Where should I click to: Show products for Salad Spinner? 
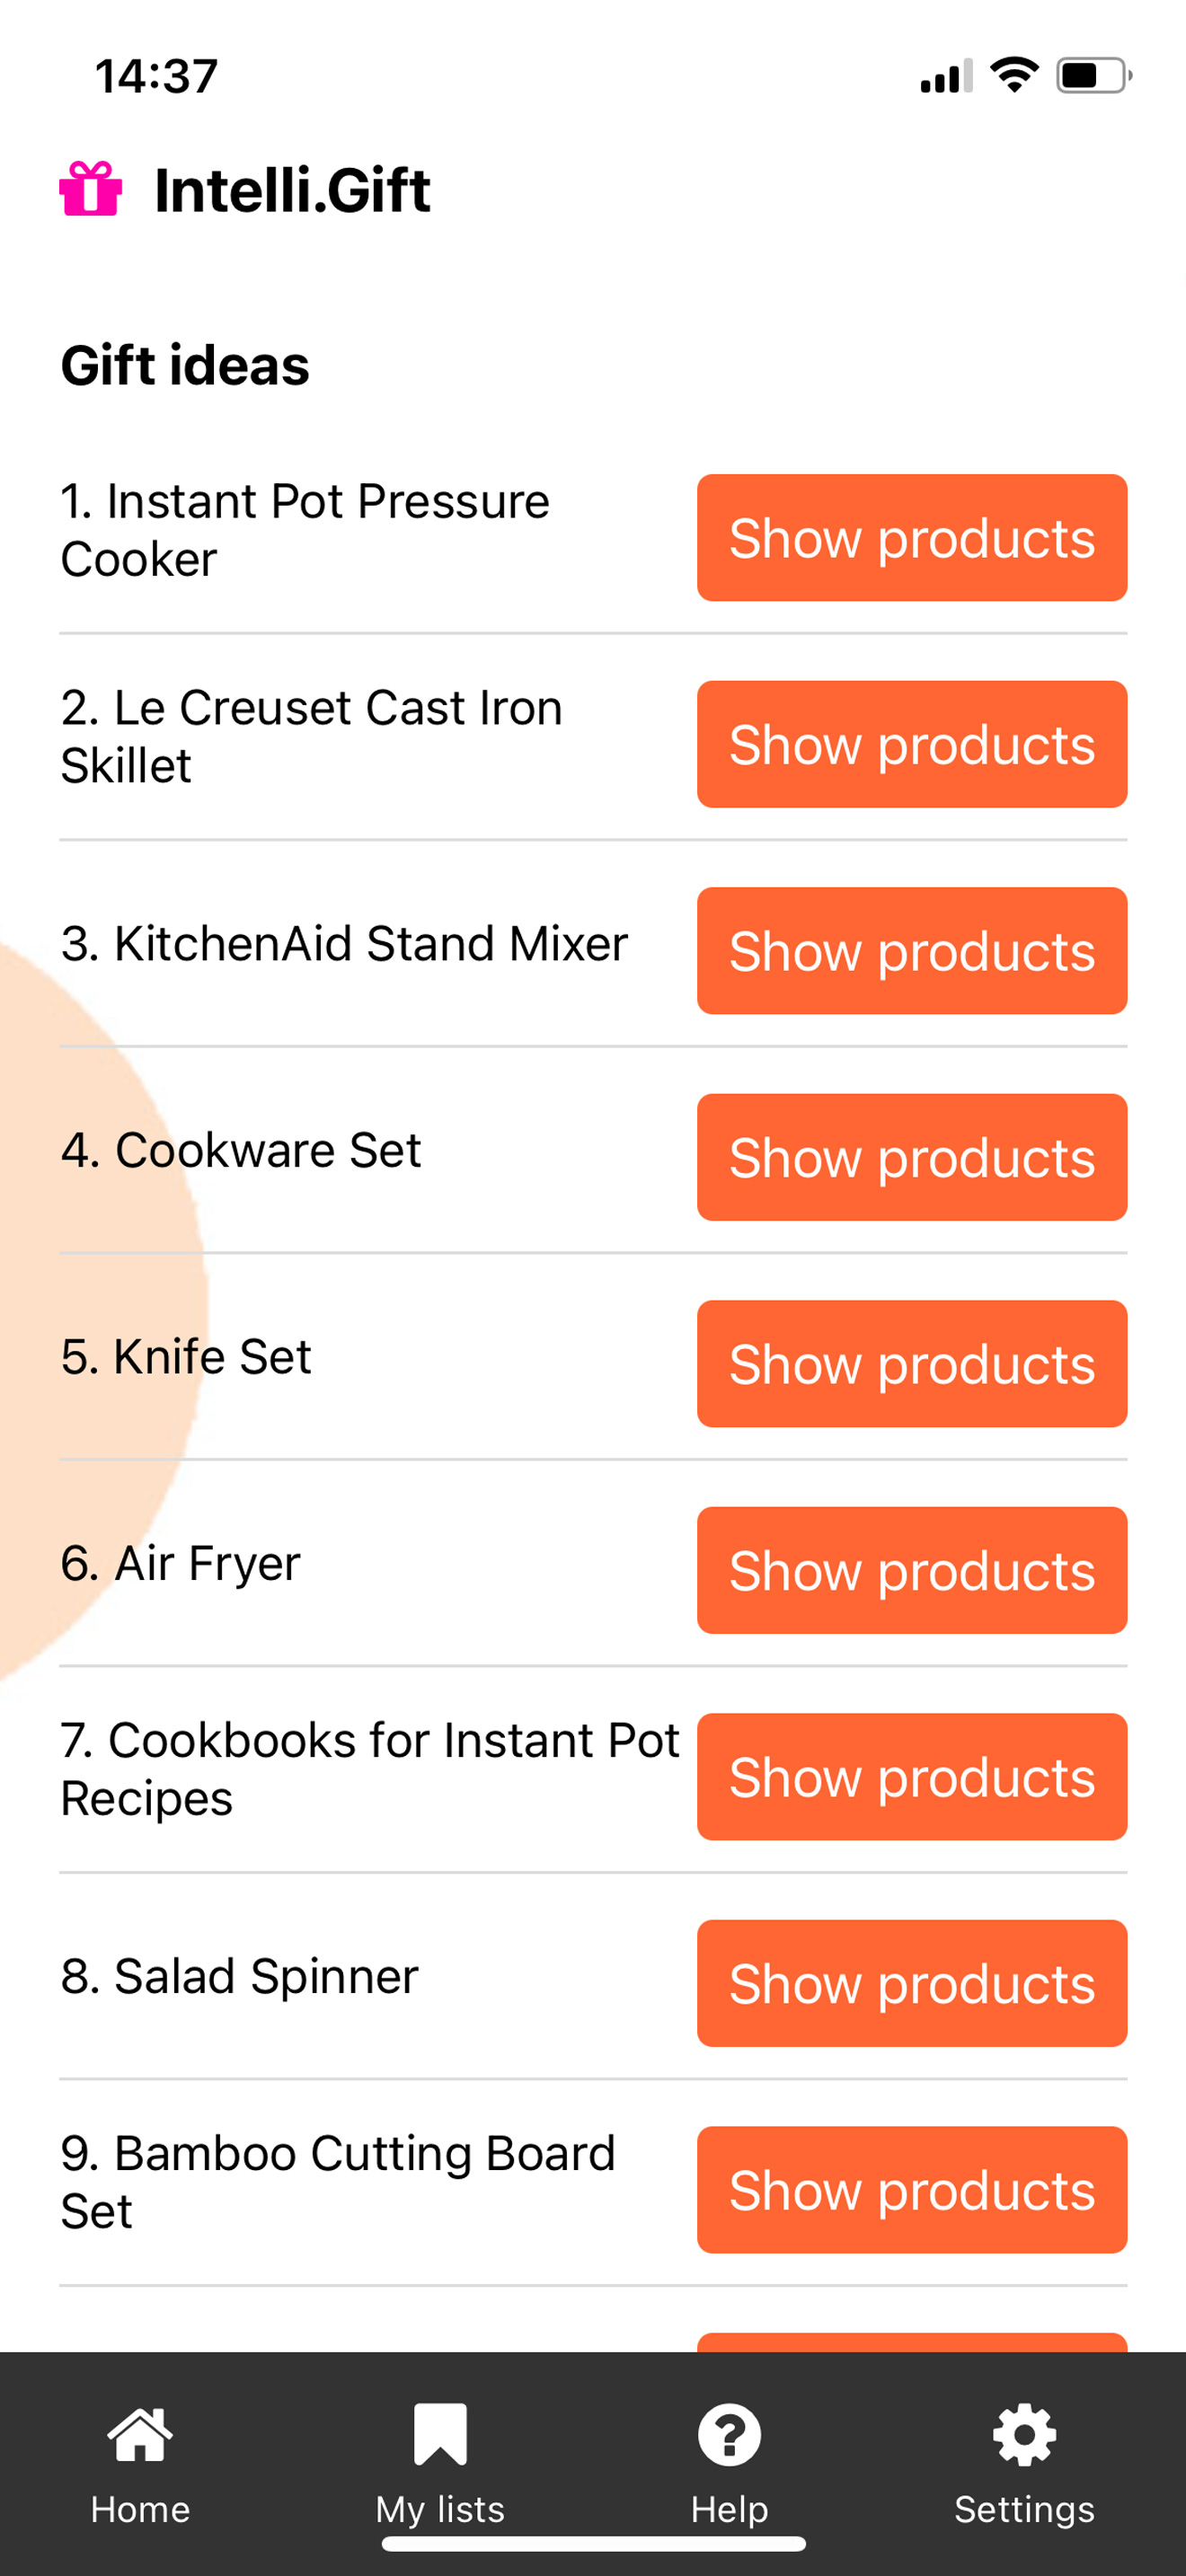point(912,1983)
